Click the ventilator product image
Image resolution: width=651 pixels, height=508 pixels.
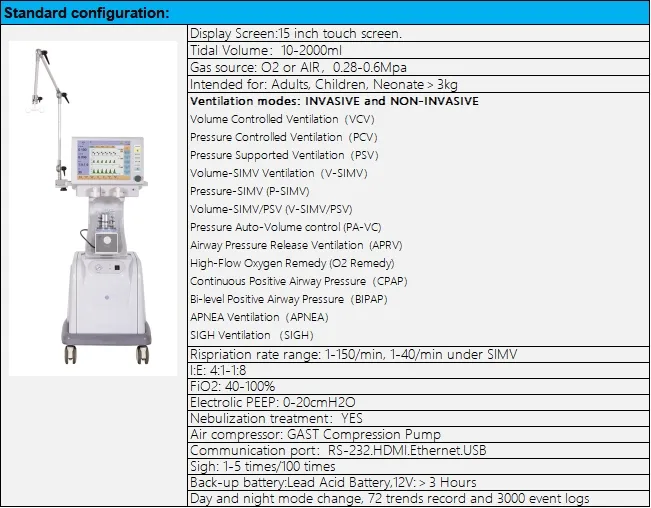pyautogui.click(x=93, y=208)
